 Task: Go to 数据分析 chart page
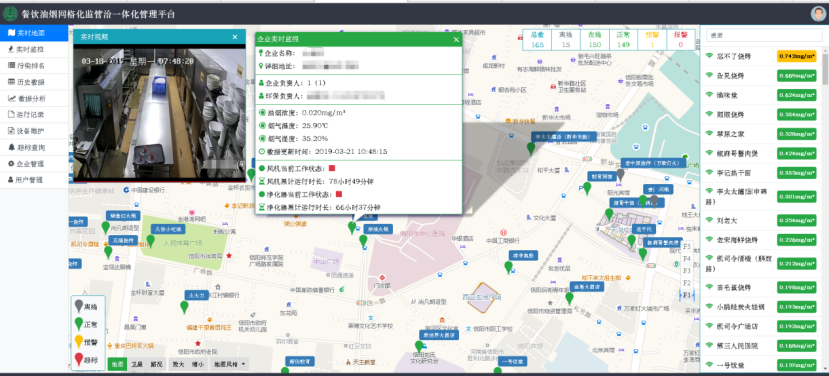[x=34, y=98]
